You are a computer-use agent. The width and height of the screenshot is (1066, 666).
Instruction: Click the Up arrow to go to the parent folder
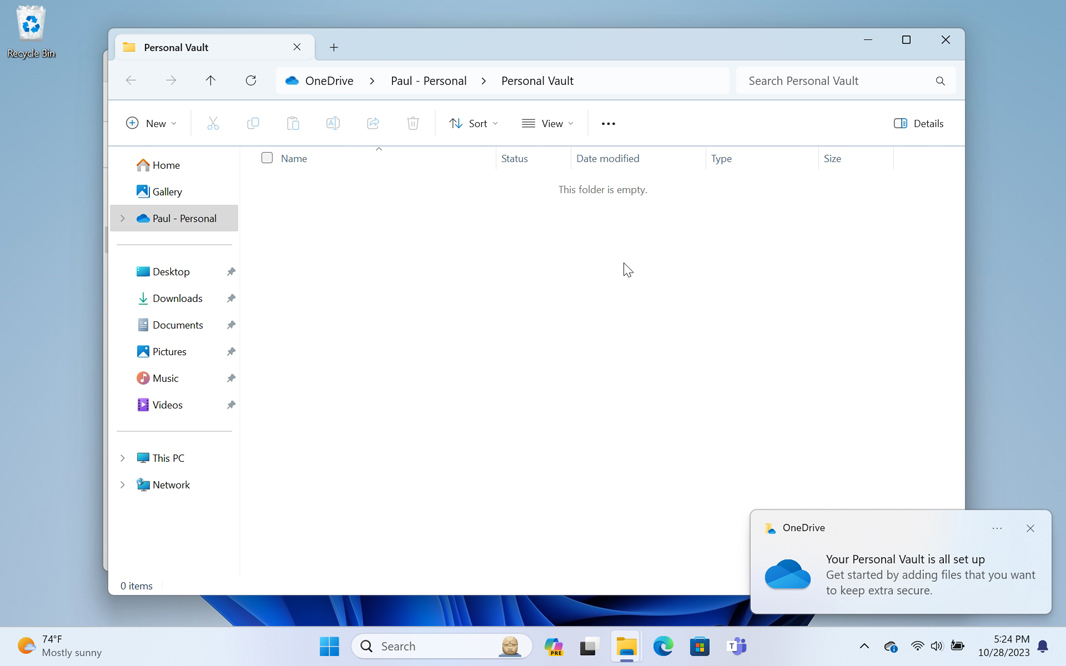(211, 81)
